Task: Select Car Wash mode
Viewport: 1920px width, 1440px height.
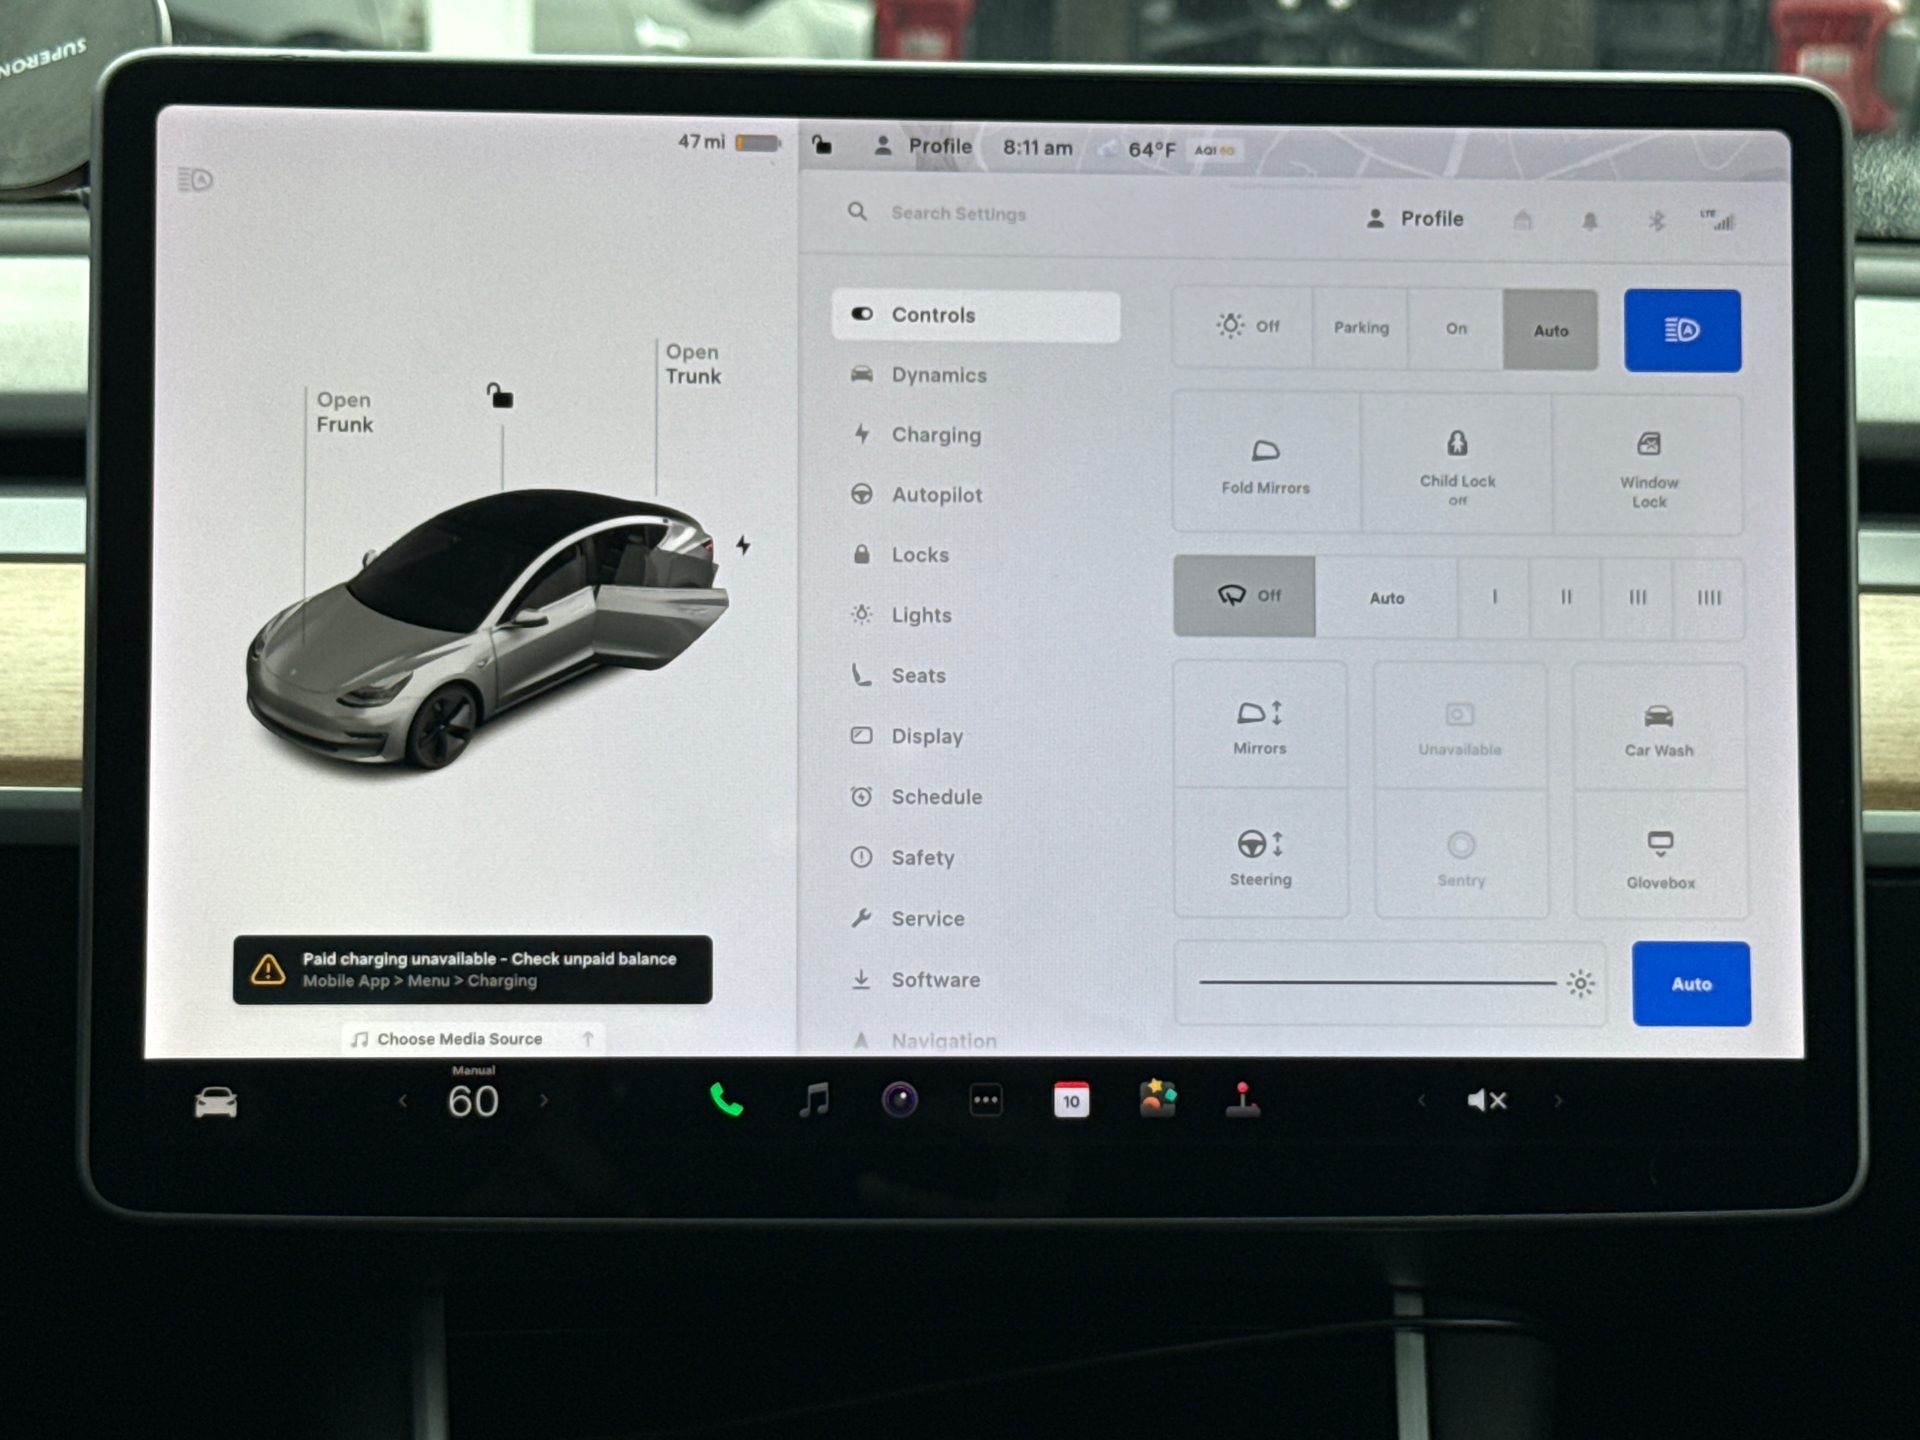Action: pyautogui.click(x=1660, y=725)
